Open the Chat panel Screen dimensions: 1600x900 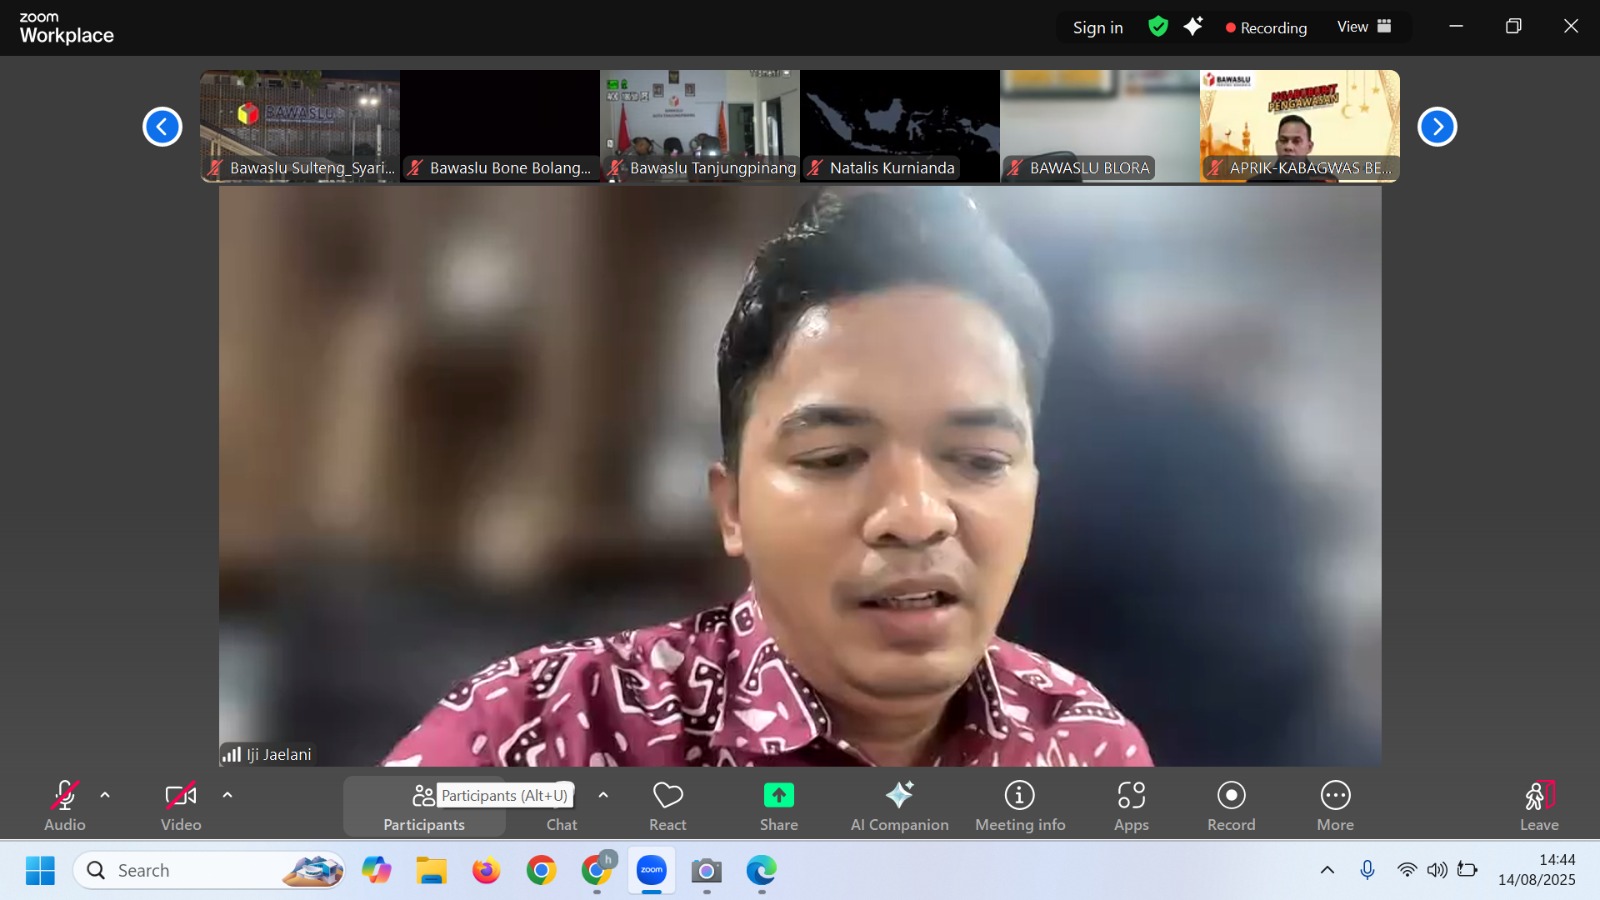[561, 805]
